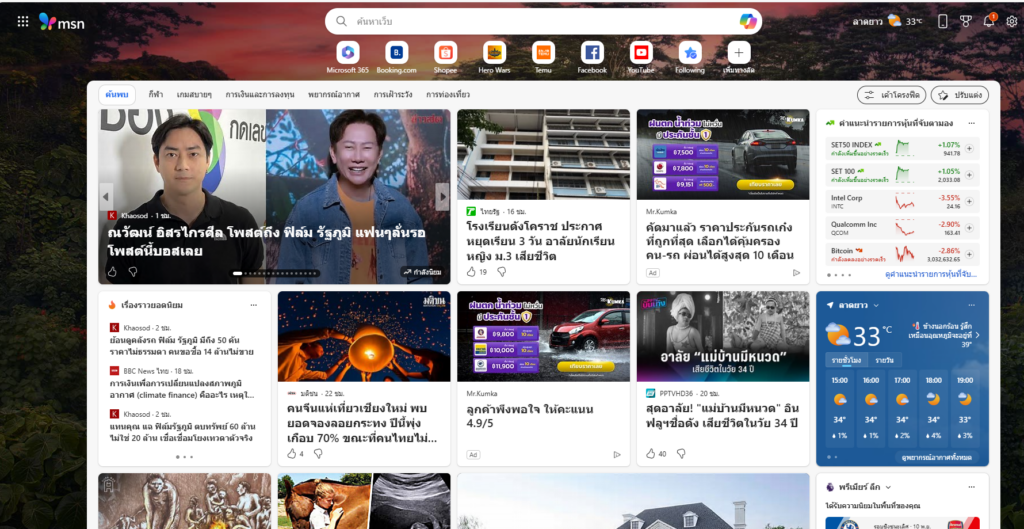This screenshot has width=1024, height=529.
Task: Open the Facebook shortcut icon
Action: click(x=592, y=53)
